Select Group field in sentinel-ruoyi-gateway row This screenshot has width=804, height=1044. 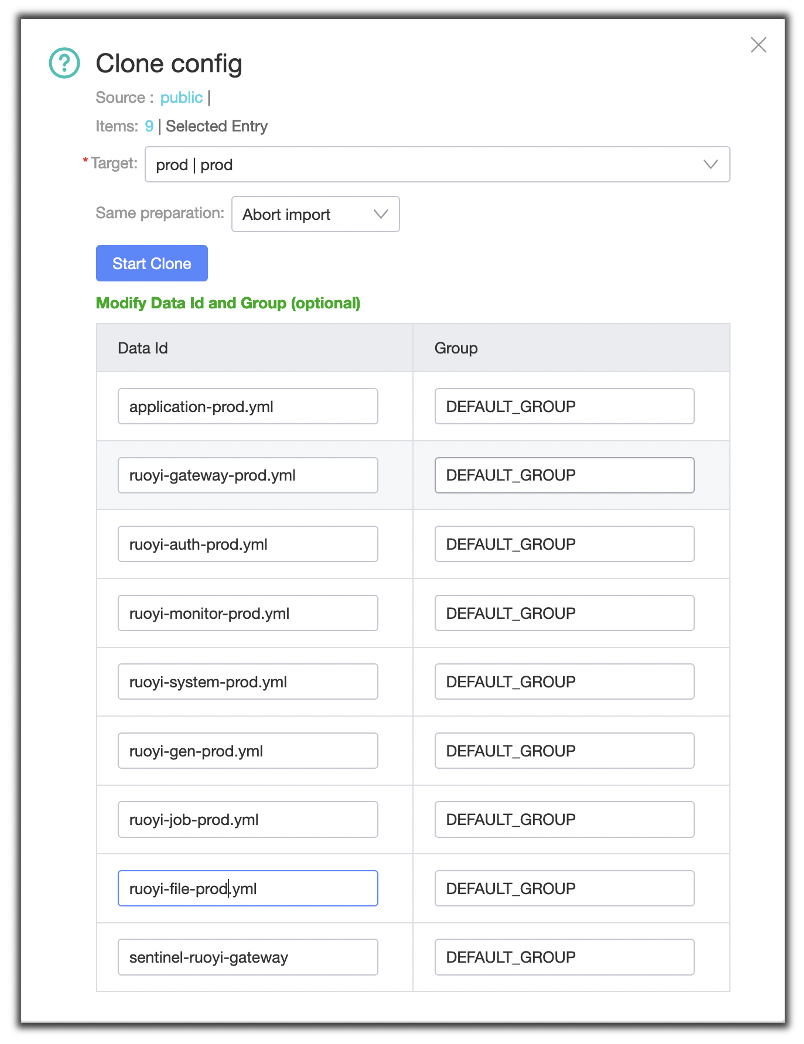point(564,957)
